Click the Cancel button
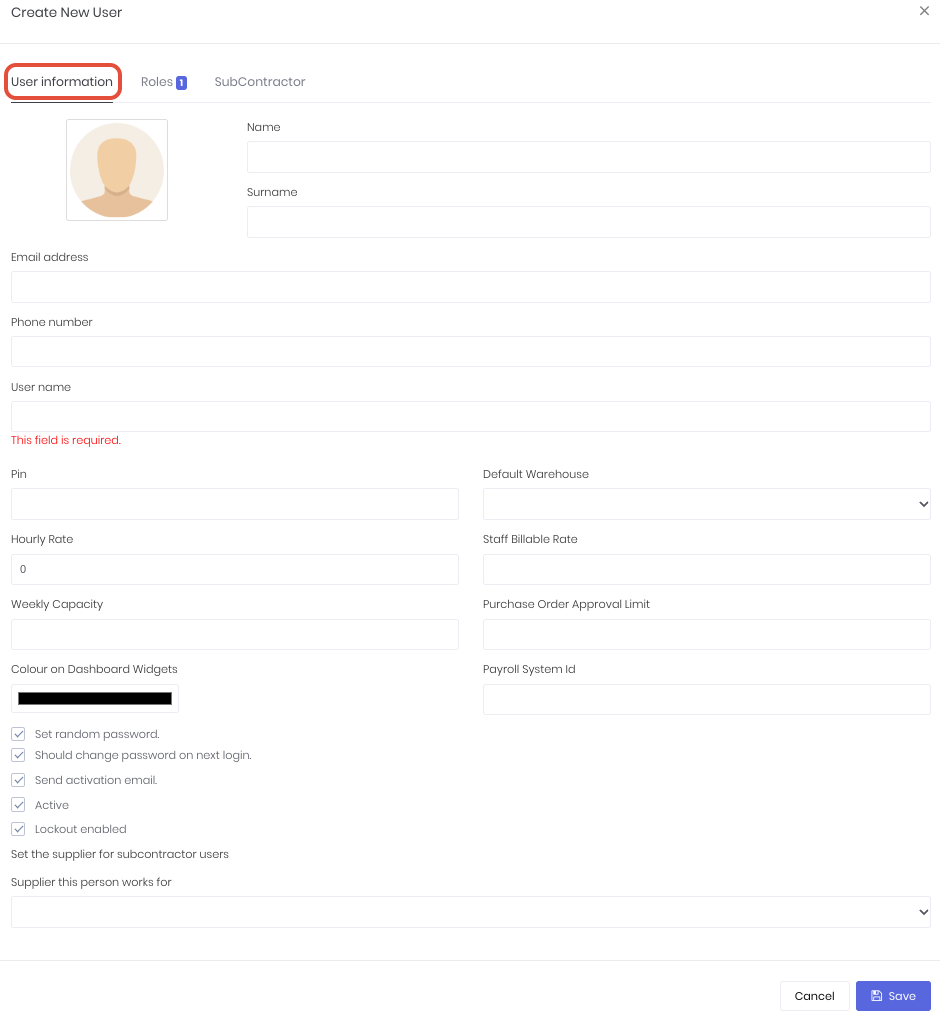 [x=814, y=995]
